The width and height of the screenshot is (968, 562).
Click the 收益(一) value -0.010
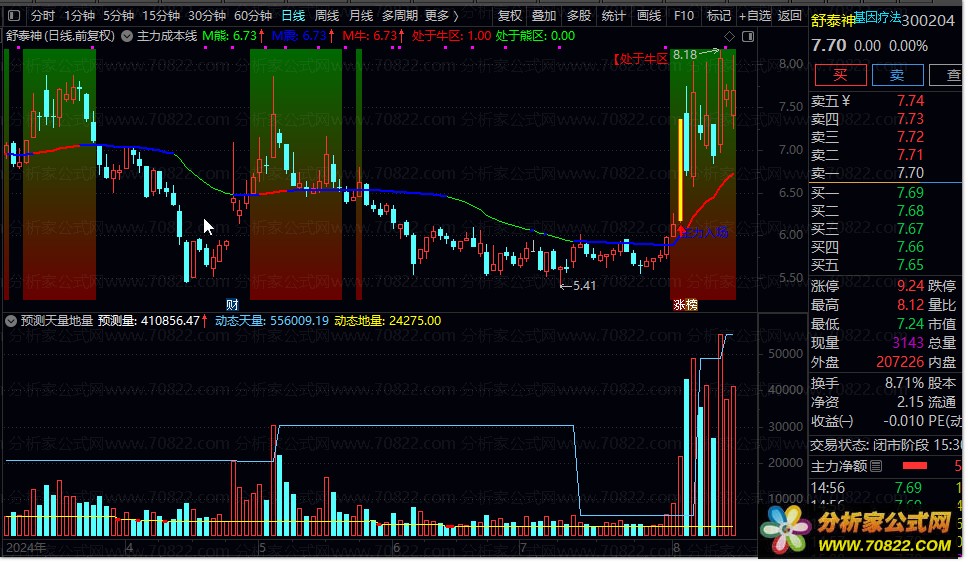click(903, 422)
